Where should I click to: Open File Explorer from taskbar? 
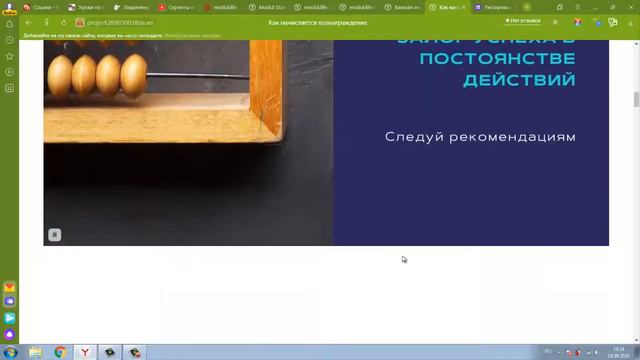[35, 352]
